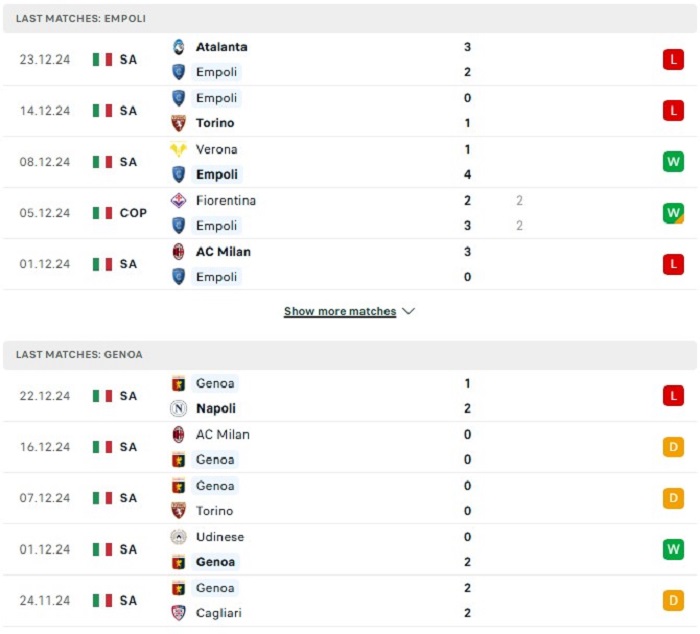
Task: Click the Napoli team name
Action: click(x=216, y=409)
